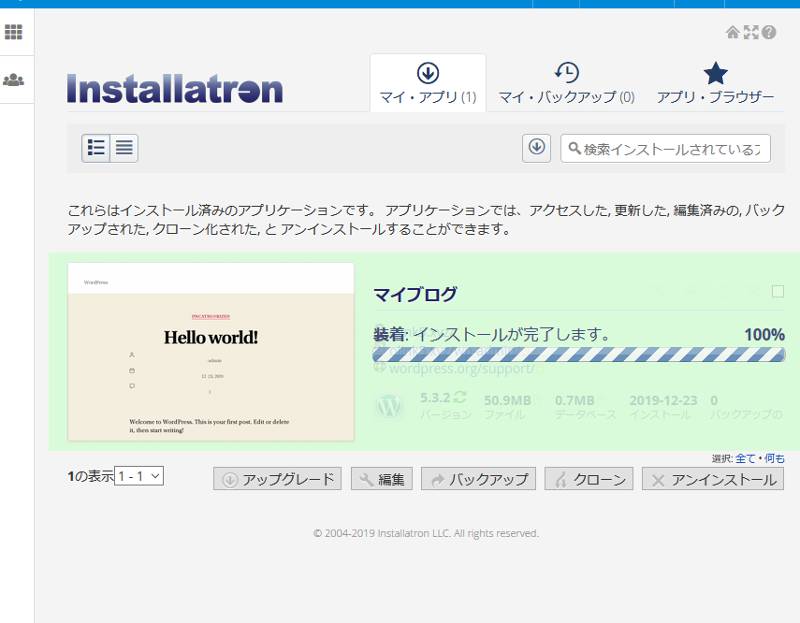Screen dimensions: 800x623
Task: Switch to compact list view
Action: 124,148
